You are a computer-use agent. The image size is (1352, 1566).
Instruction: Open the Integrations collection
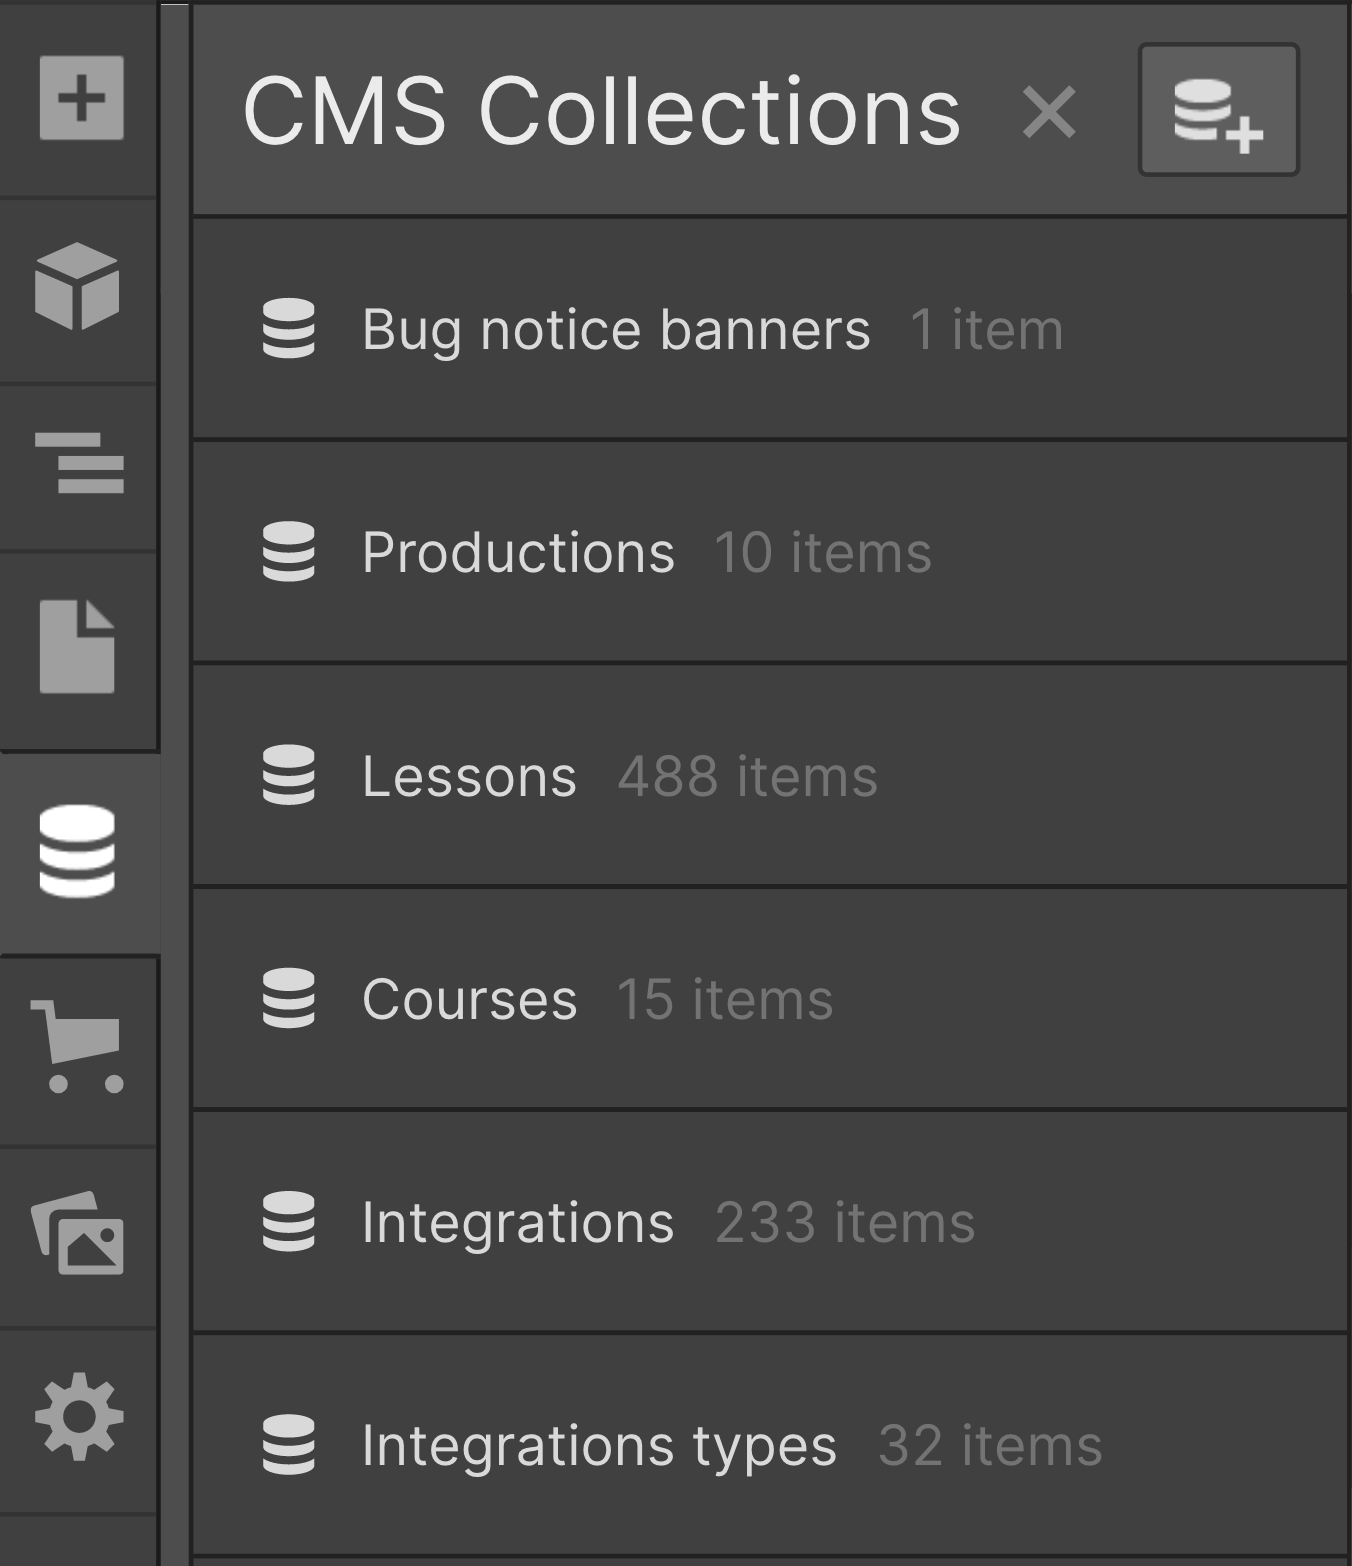click(x=770, y=1222)
